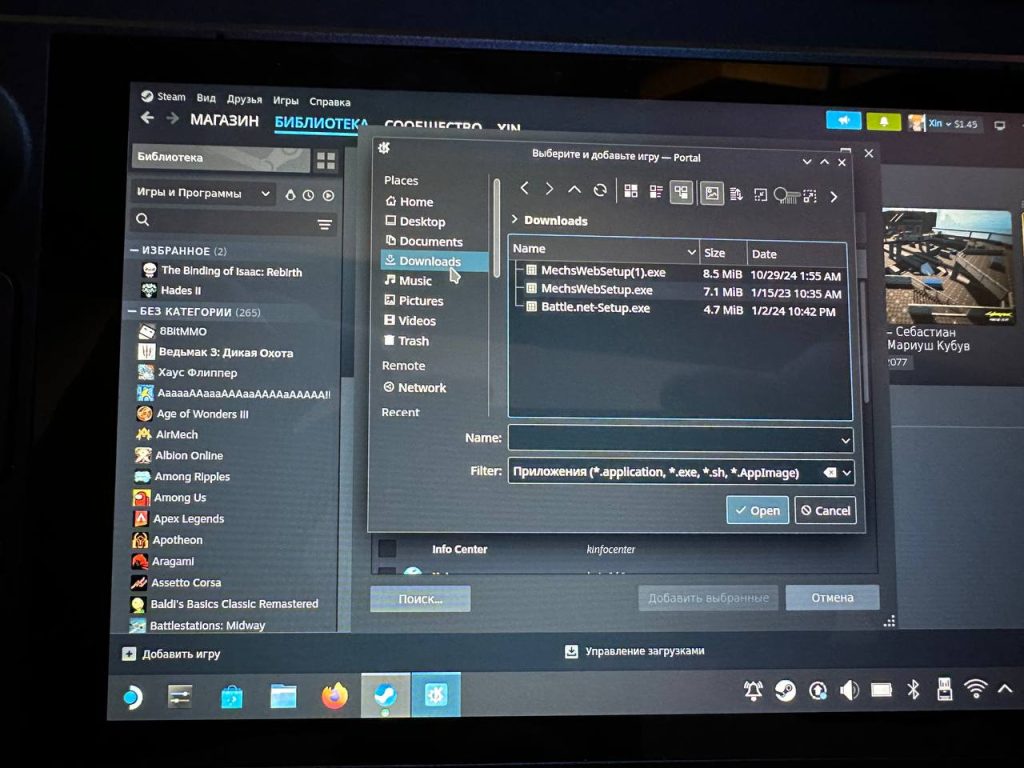The height and width of the screenshot is (768, 1024).
Task: Open the Вид menu in Steam
Action: (x=206, y=99)
